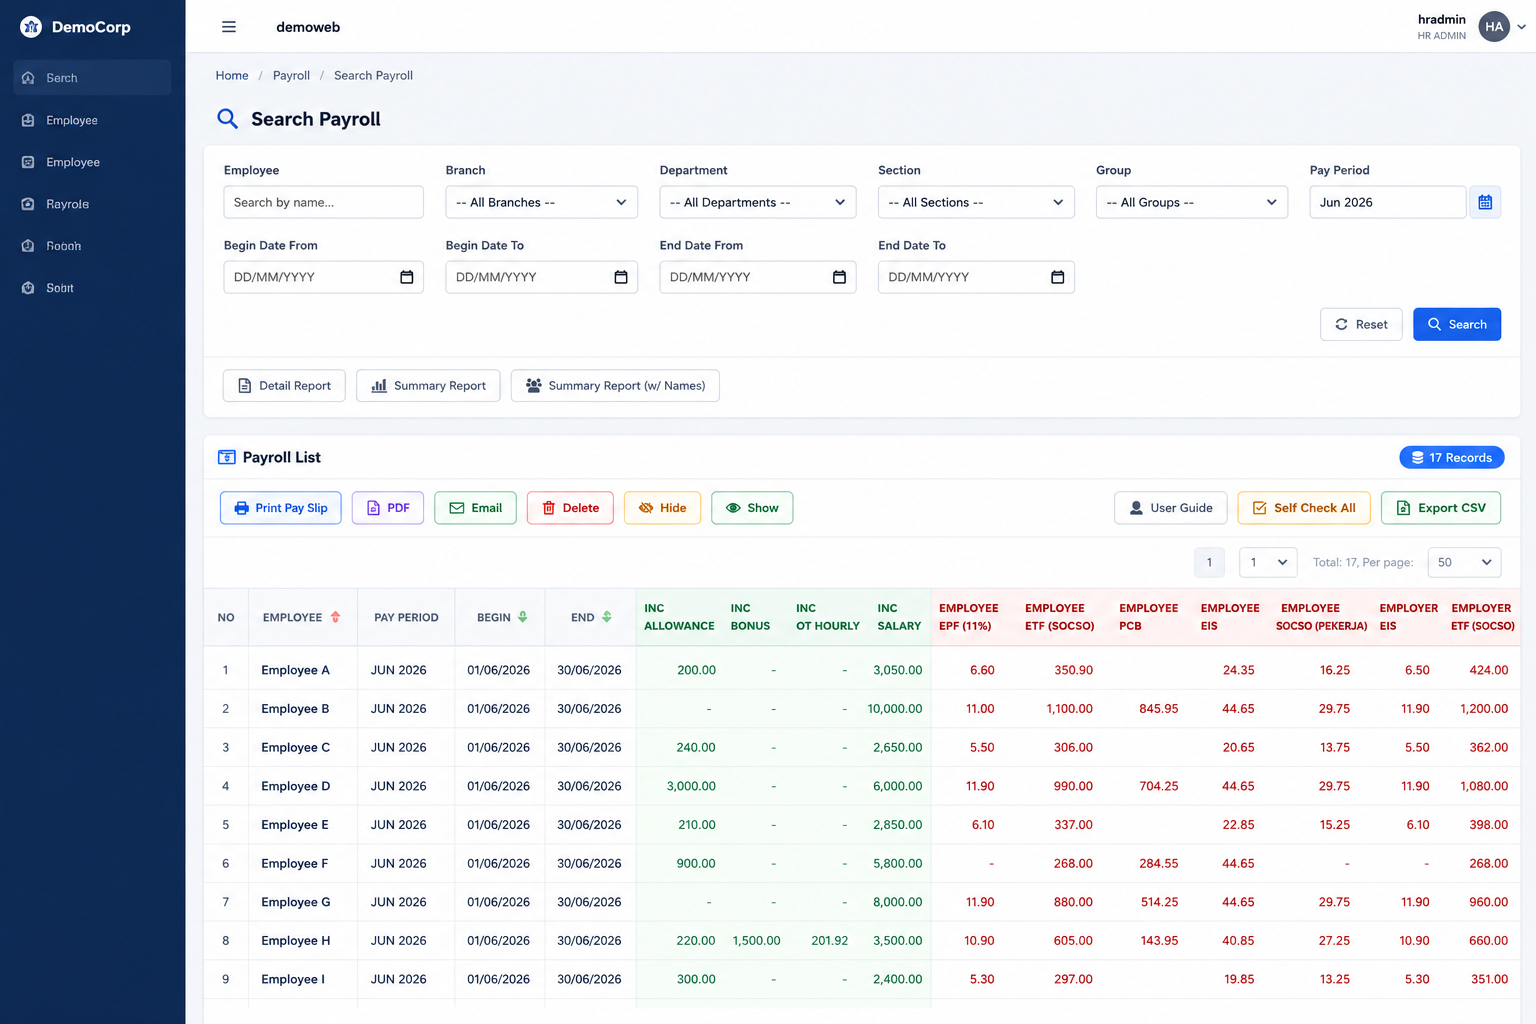Open the Rooah sidebar item
1536x1024 pixels.
92,246
